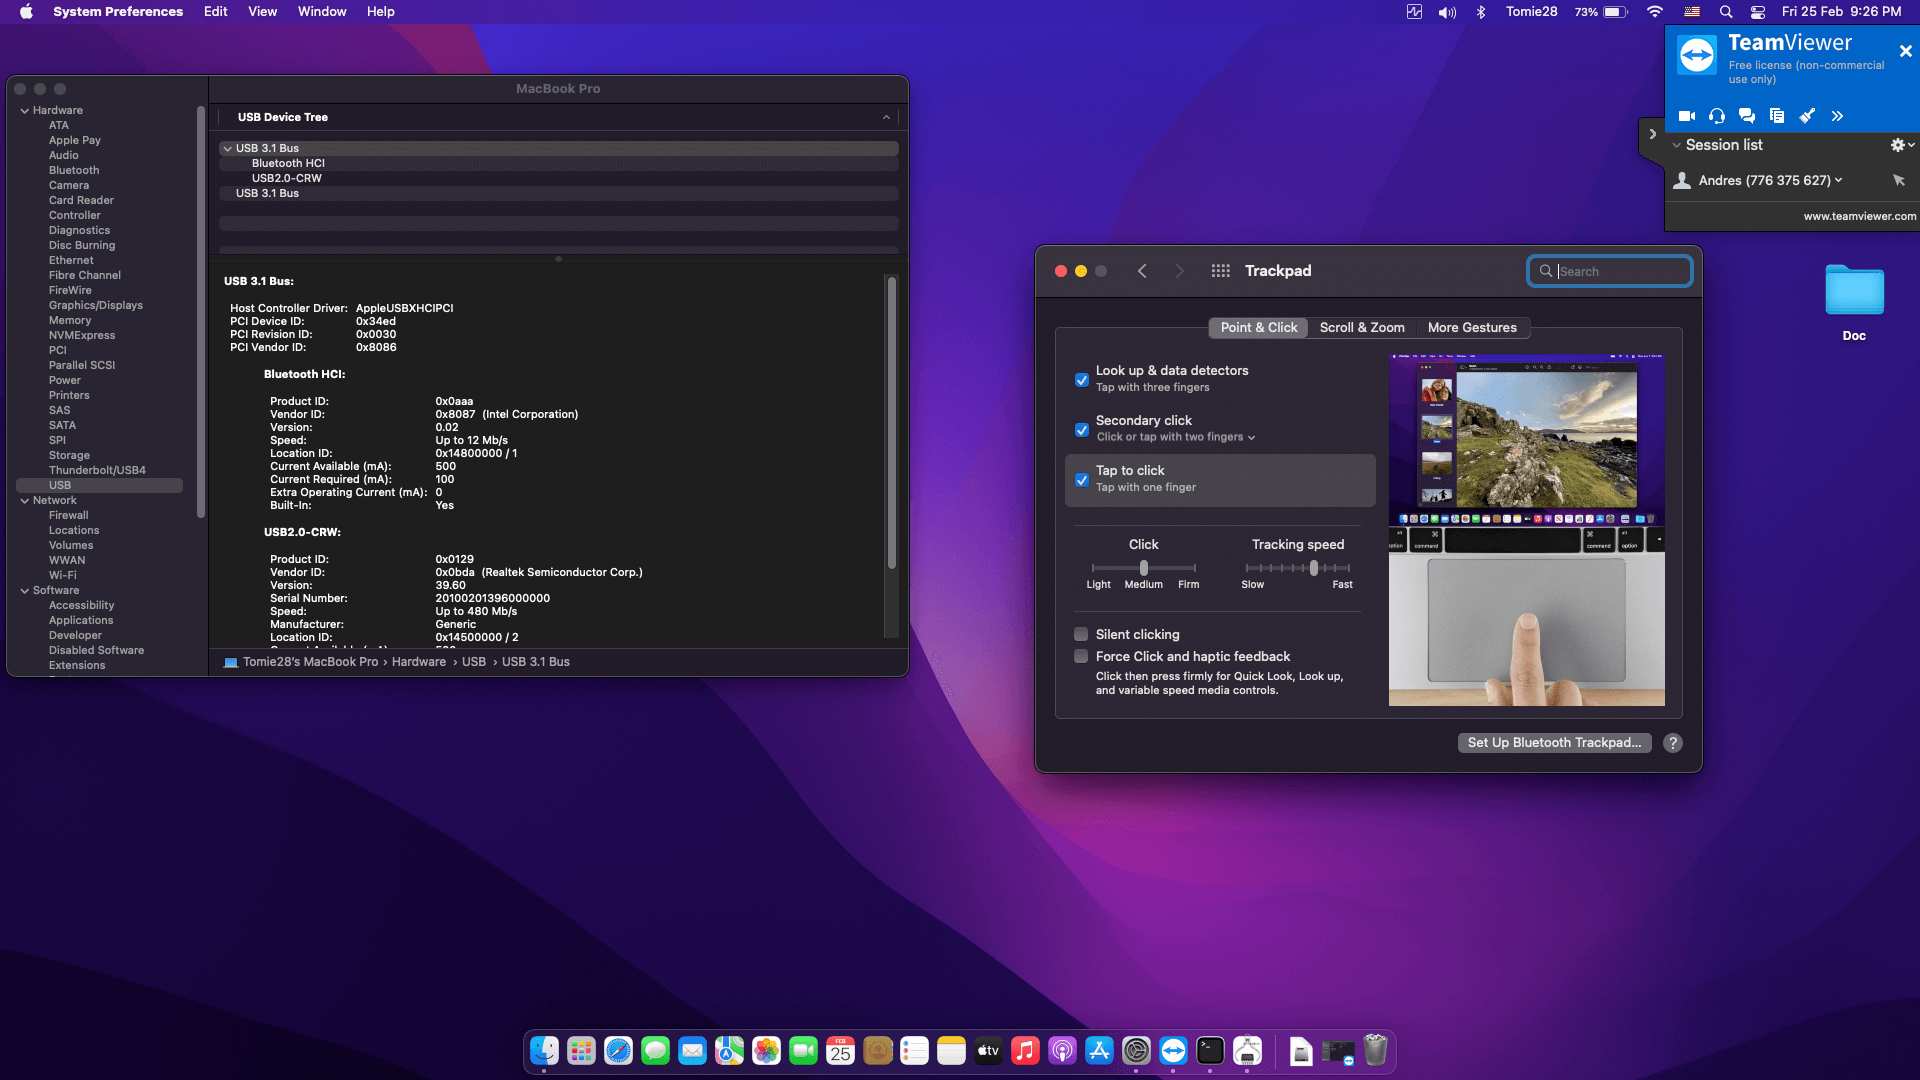Click Hardware in the bottom path bar
This screenshot has height=1080, width=1920.
coord(419,662)
